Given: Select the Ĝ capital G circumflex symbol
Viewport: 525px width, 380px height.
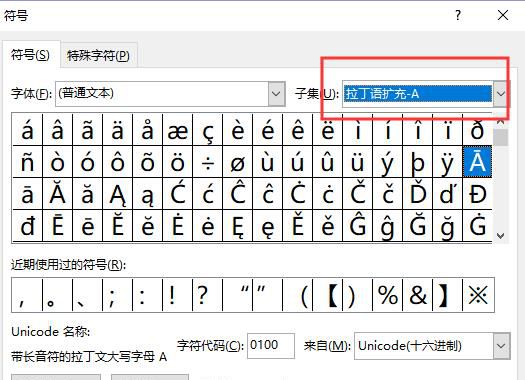Looking at the screenshot, I should [357, 226].
